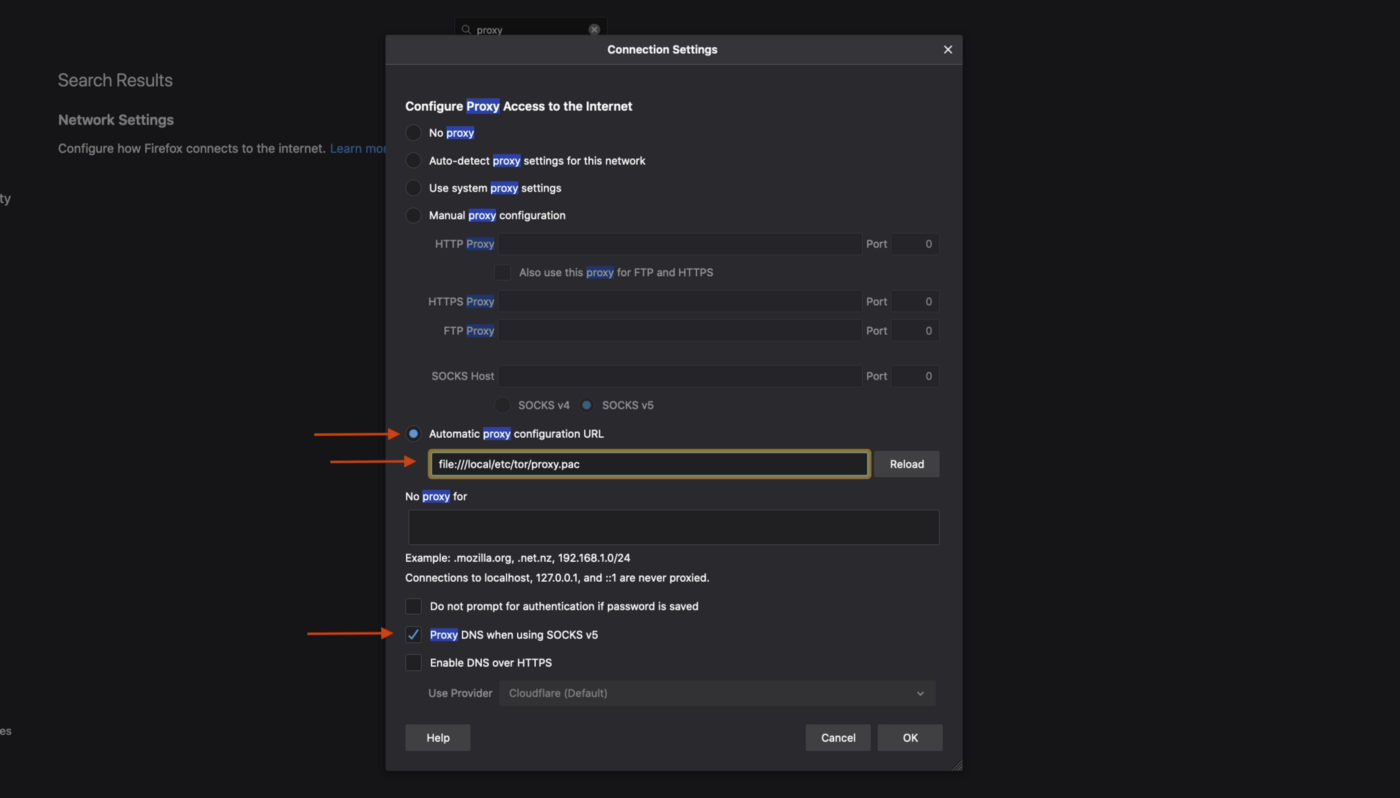Uncheck Proxy DNS when using SOCKS v5
This screenshot has height=798, width=1400.
413,635
